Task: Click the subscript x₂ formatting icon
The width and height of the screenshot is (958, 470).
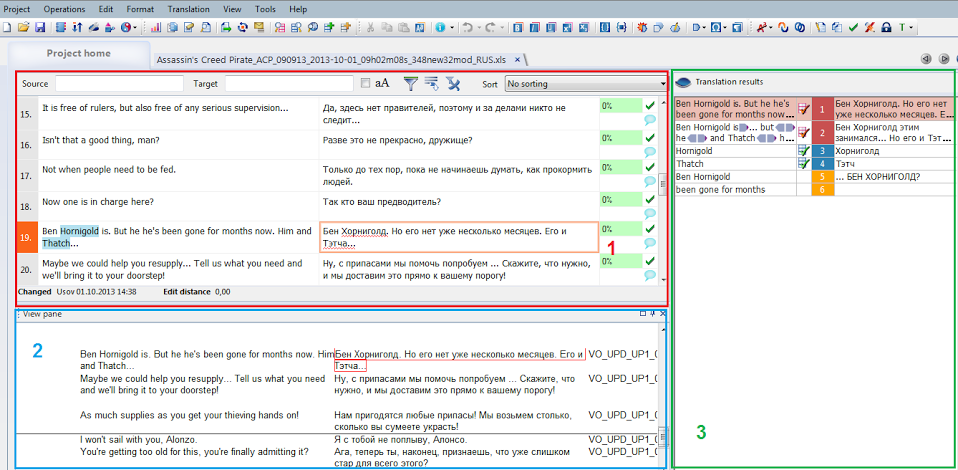Action: click(x=583, y=27)
